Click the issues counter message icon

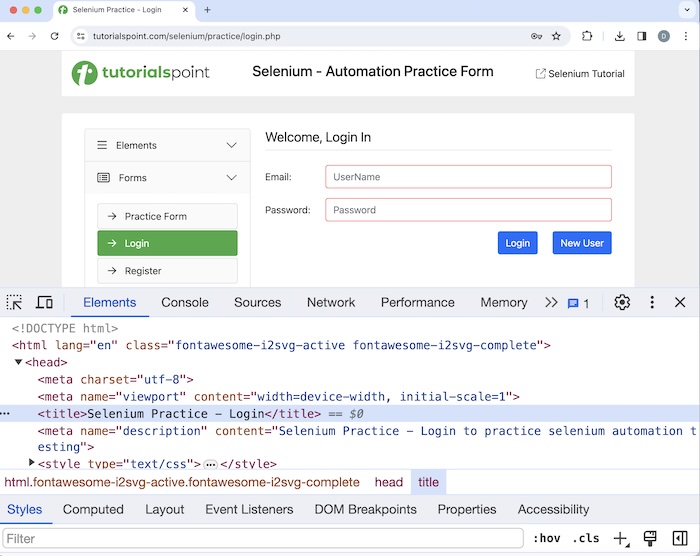[578, 303]
